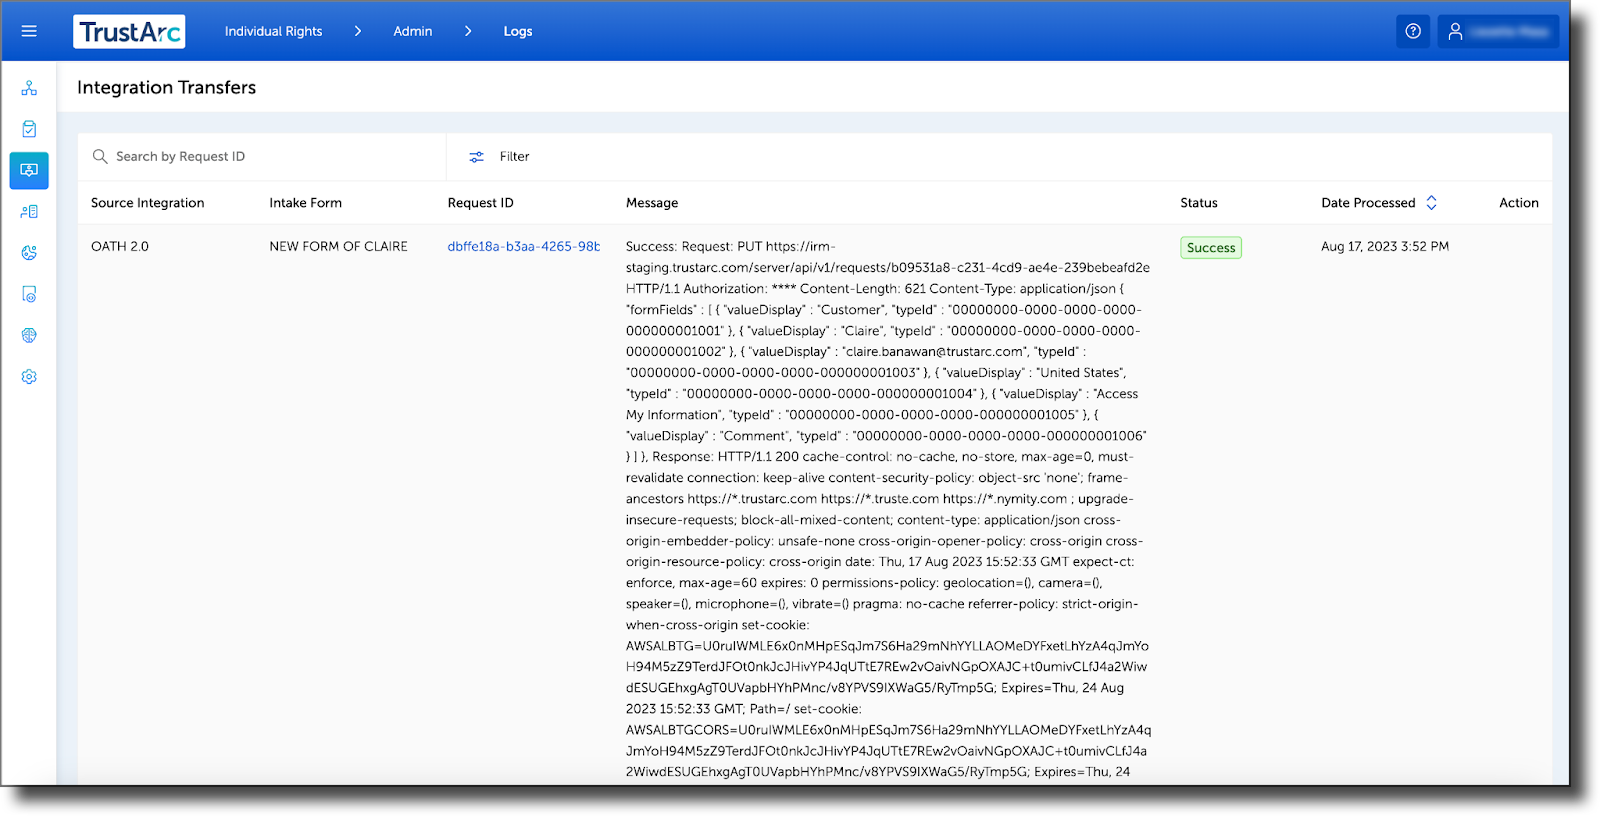Open the brain sidebar icon
Screen dimensions: 1600x816
pyautogui.click(x=29, y=336)
